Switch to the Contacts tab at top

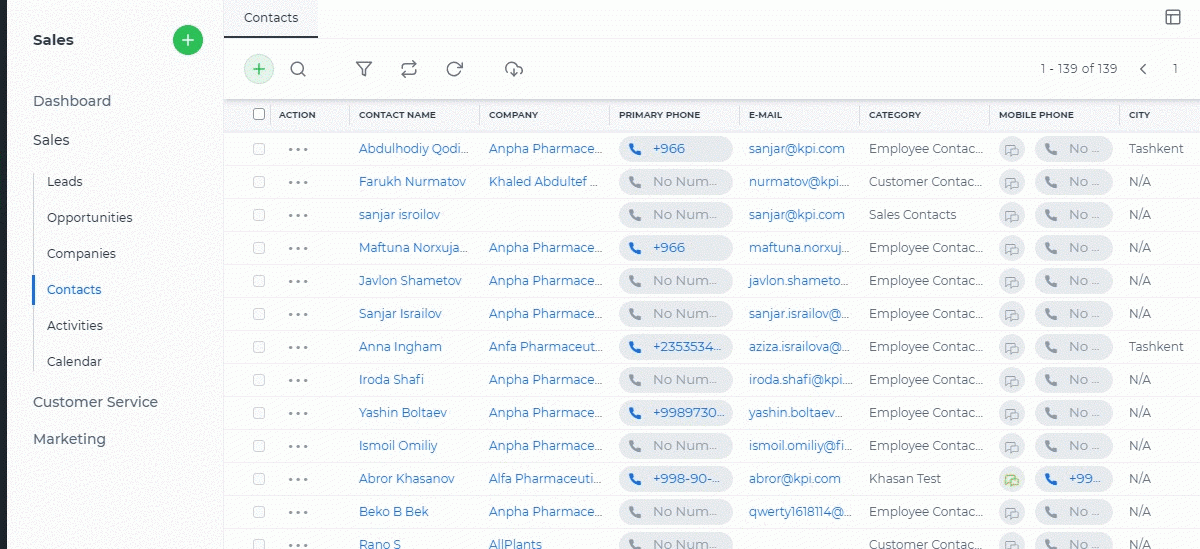point(271,18)
